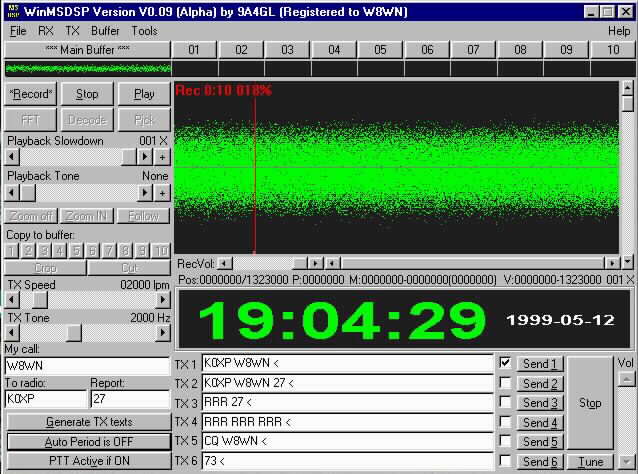Toggle Auto Period is OFF button

click(x=89, y=441)
